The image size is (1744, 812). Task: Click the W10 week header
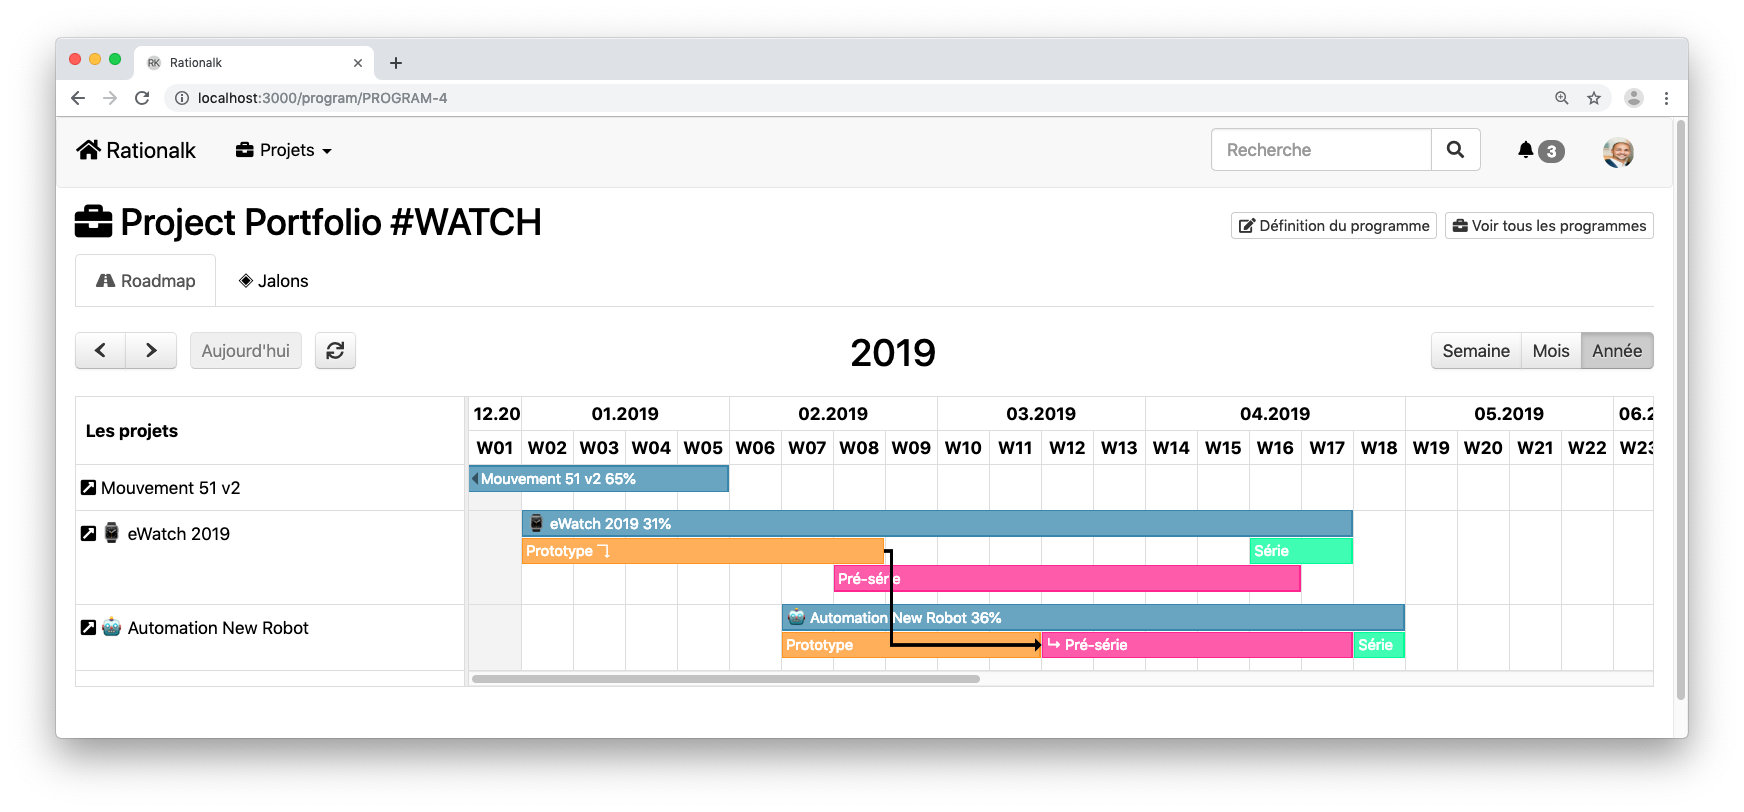[x=963, y=448]
